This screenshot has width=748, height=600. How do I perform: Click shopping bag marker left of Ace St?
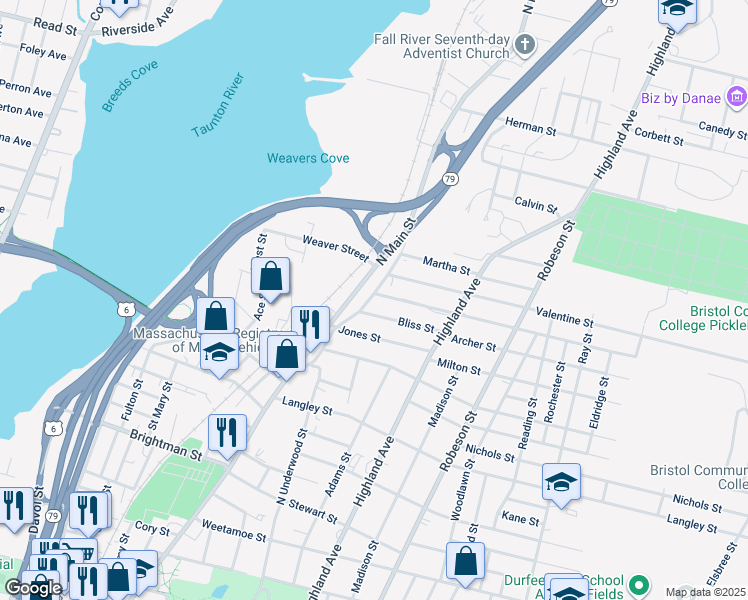point(216,318)
